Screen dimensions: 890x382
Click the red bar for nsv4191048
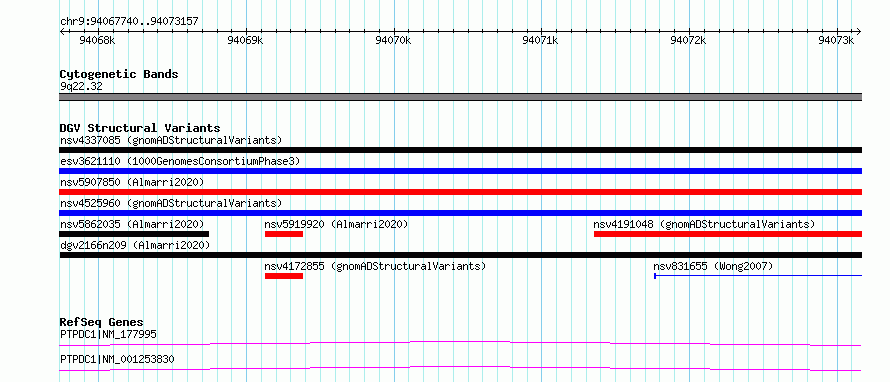click(x=728, y=234)
